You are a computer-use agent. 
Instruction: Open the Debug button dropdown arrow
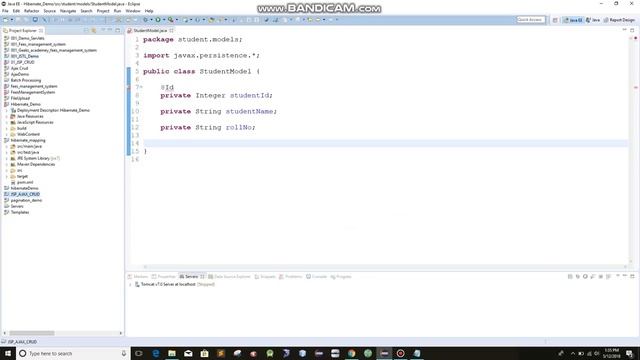coord(151,20)
